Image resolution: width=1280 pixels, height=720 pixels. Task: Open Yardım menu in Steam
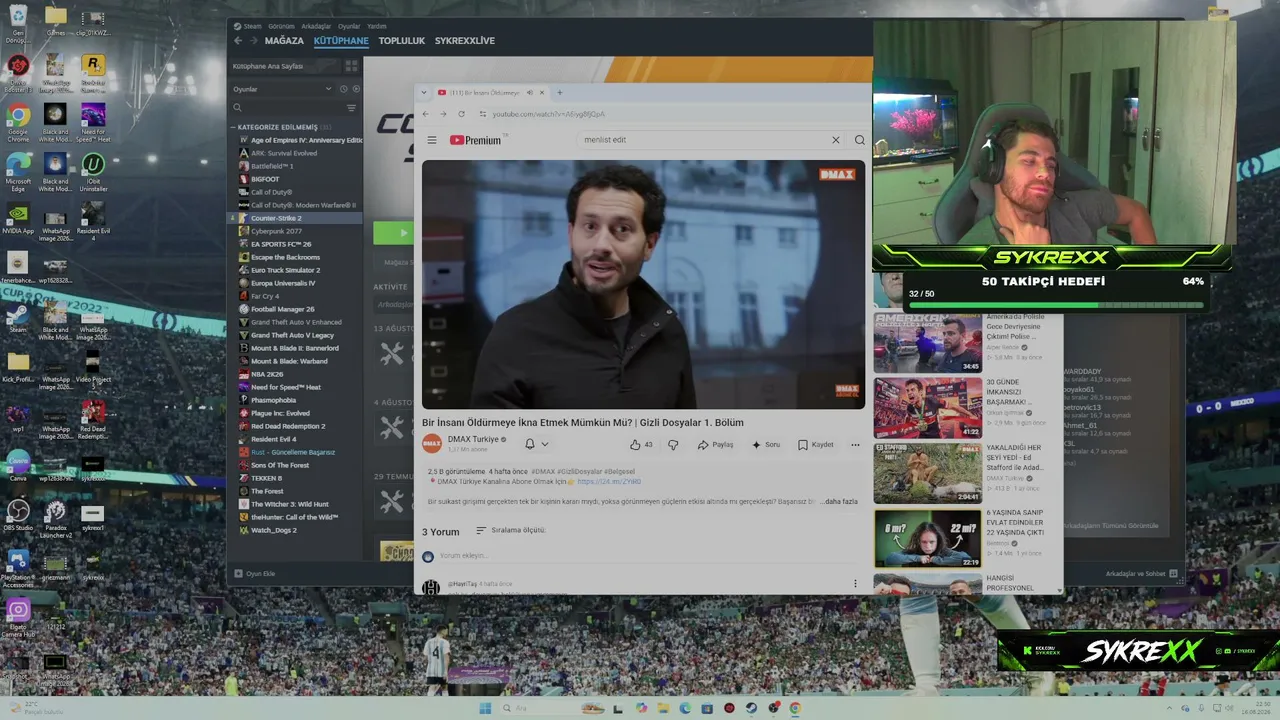coord(377,26)
